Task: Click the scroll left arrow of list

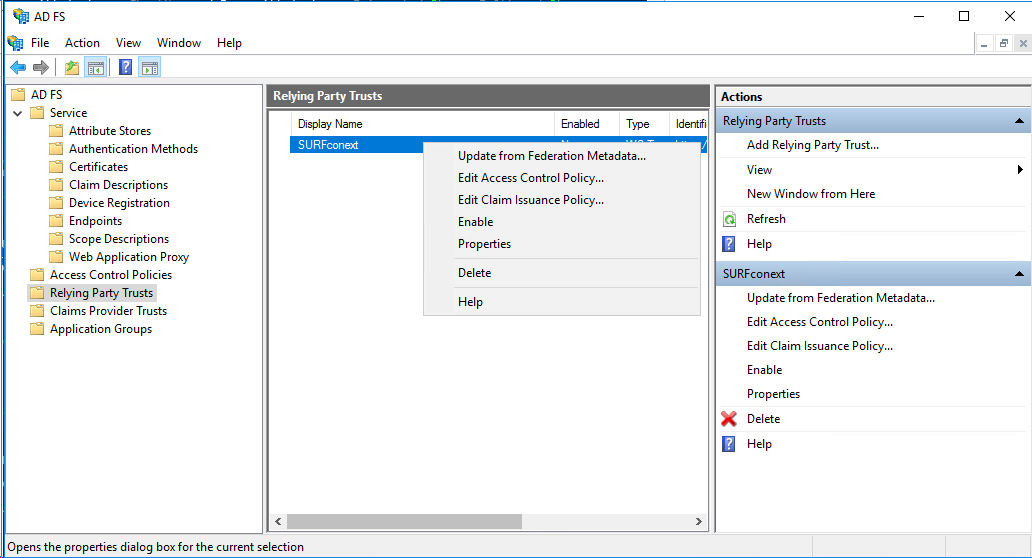Action: 278,521
